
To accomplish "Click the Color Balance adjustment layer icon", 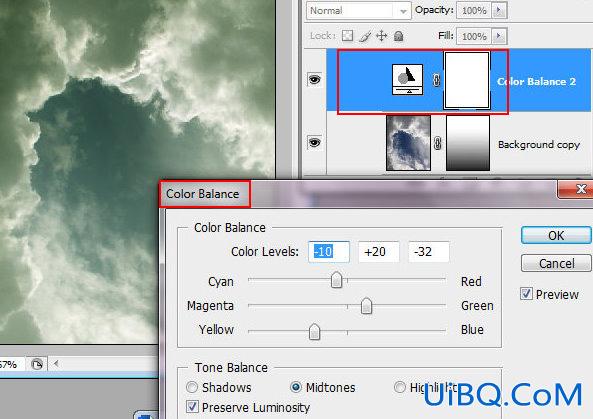I will coord(407,79).
